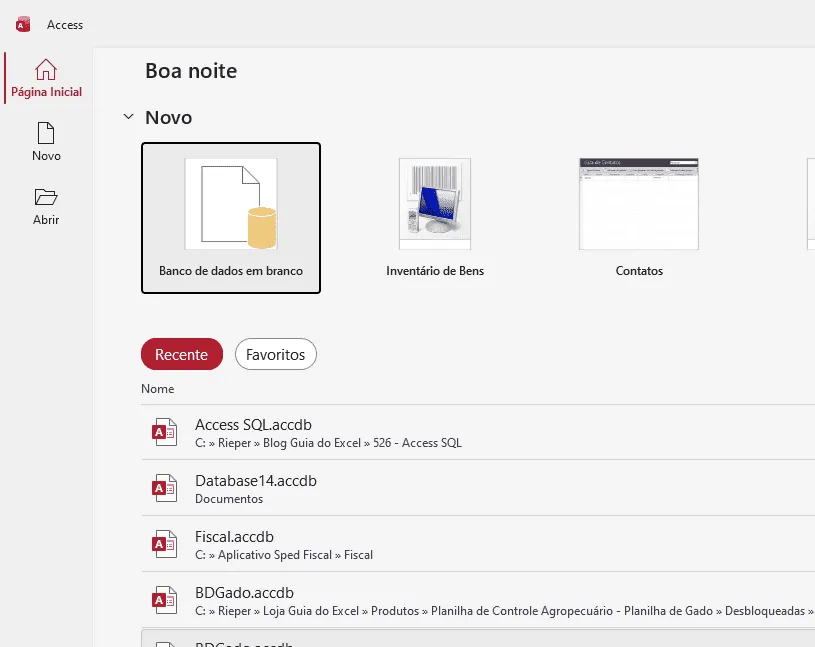Click the Database14.accdb file icon
815x647 pixels.
(x=164, y=488)
